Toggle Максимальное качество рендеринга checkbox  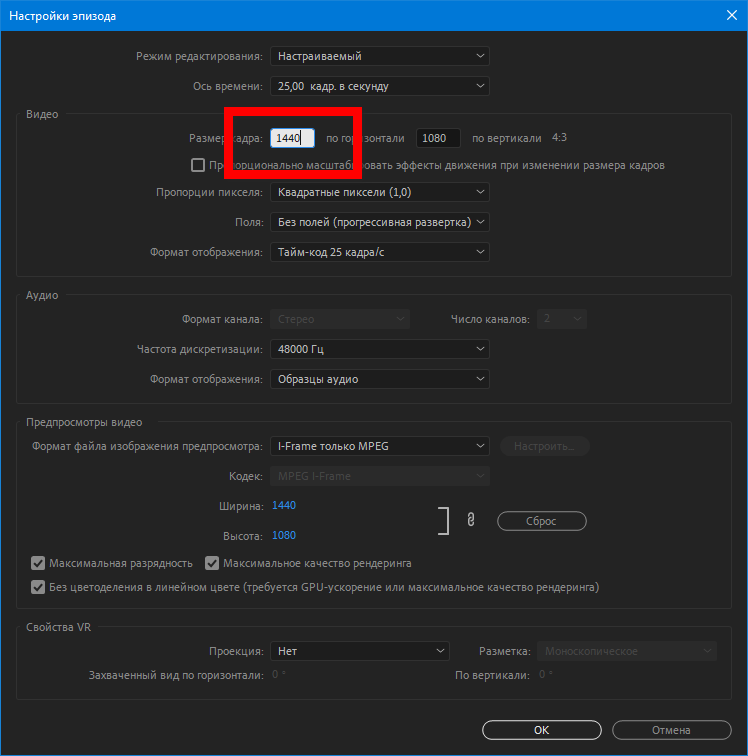click(212, 563)
